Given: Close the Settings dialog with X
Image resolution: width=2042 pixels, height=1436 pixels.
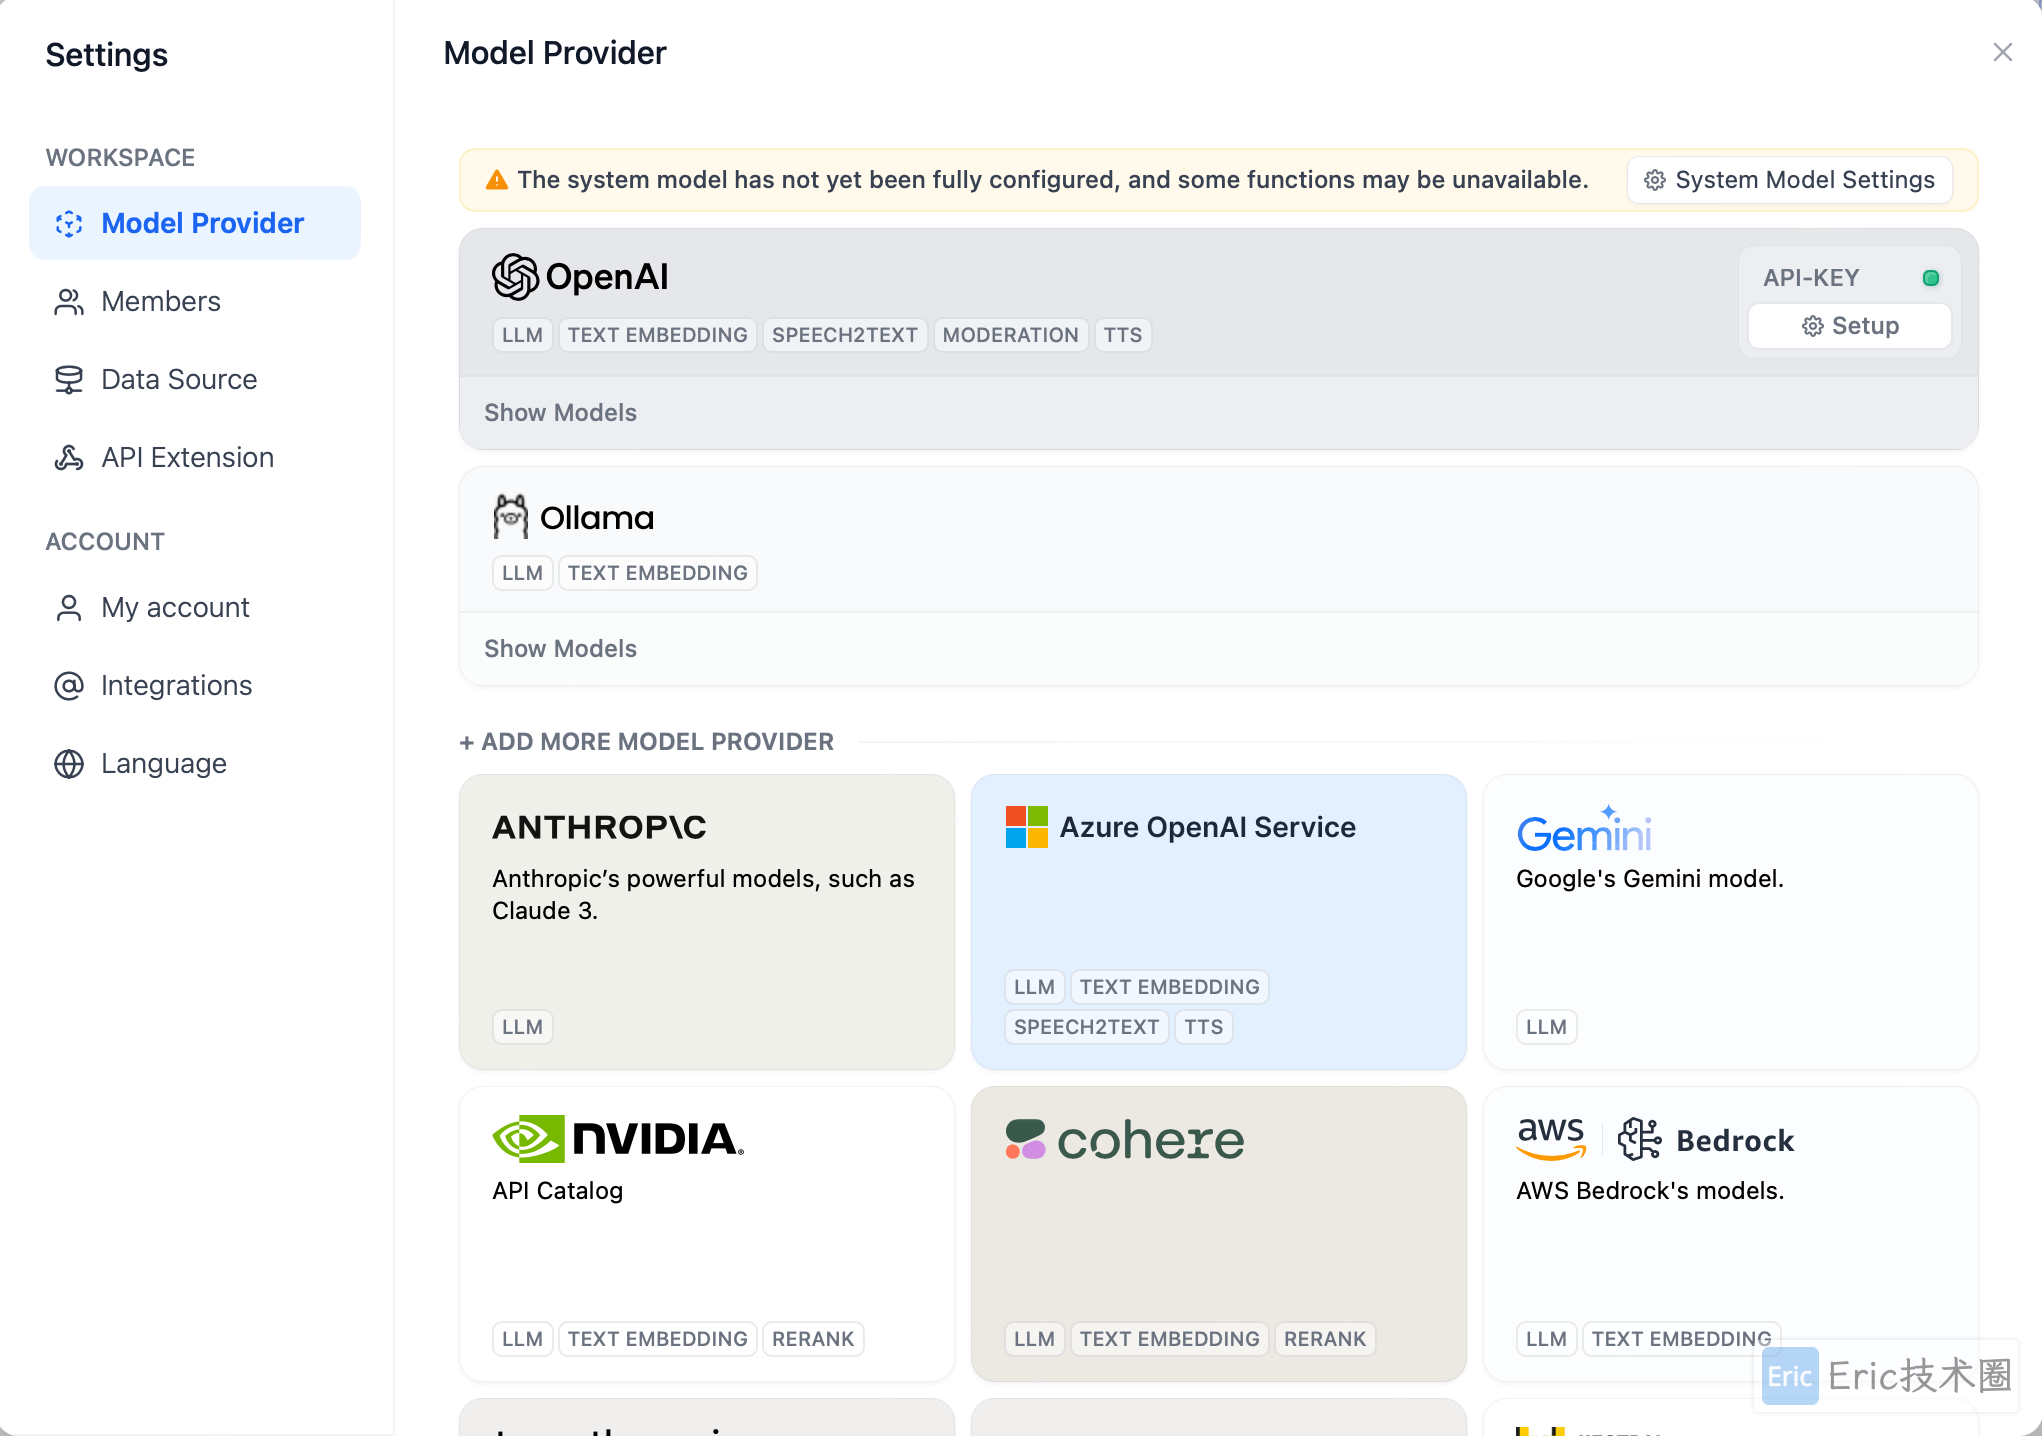Looking at the screenshot, I should (2002, 52).
